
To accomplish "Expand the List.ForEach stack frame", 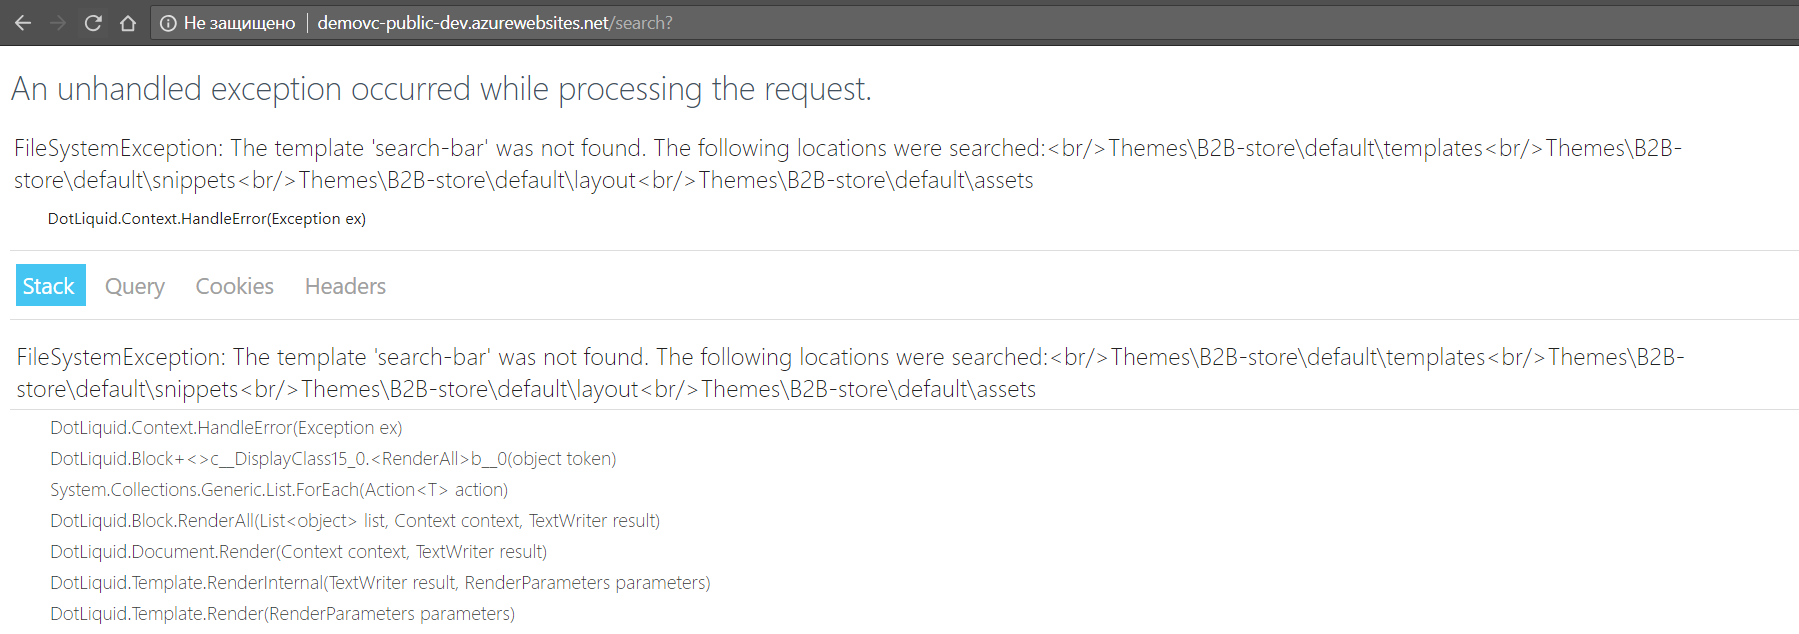I will 279,489.
